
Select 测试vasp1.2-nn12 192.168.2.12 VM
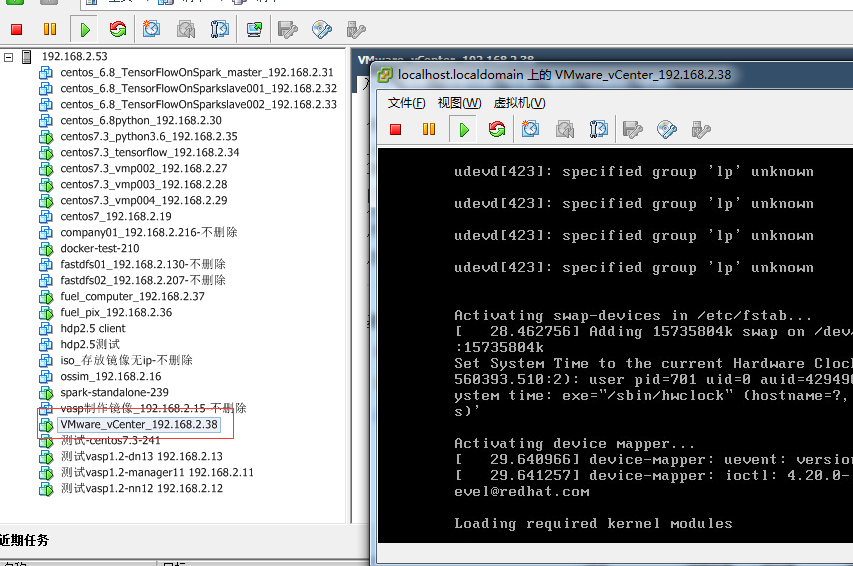point(141,489)
